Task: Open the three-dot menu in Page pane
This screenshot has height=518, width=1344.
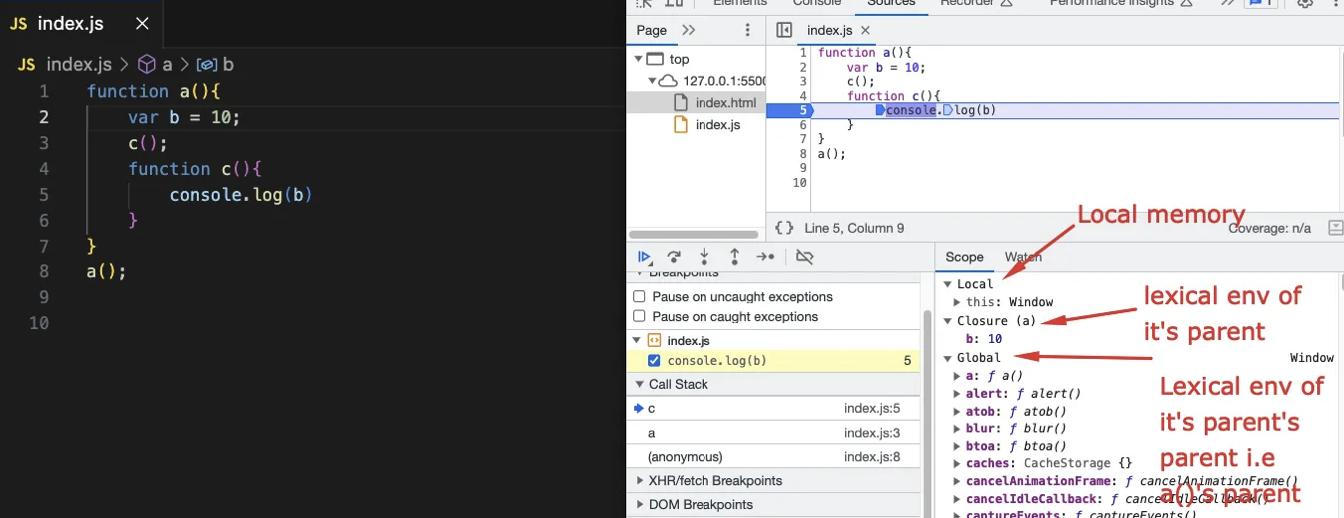Action: 747,30
